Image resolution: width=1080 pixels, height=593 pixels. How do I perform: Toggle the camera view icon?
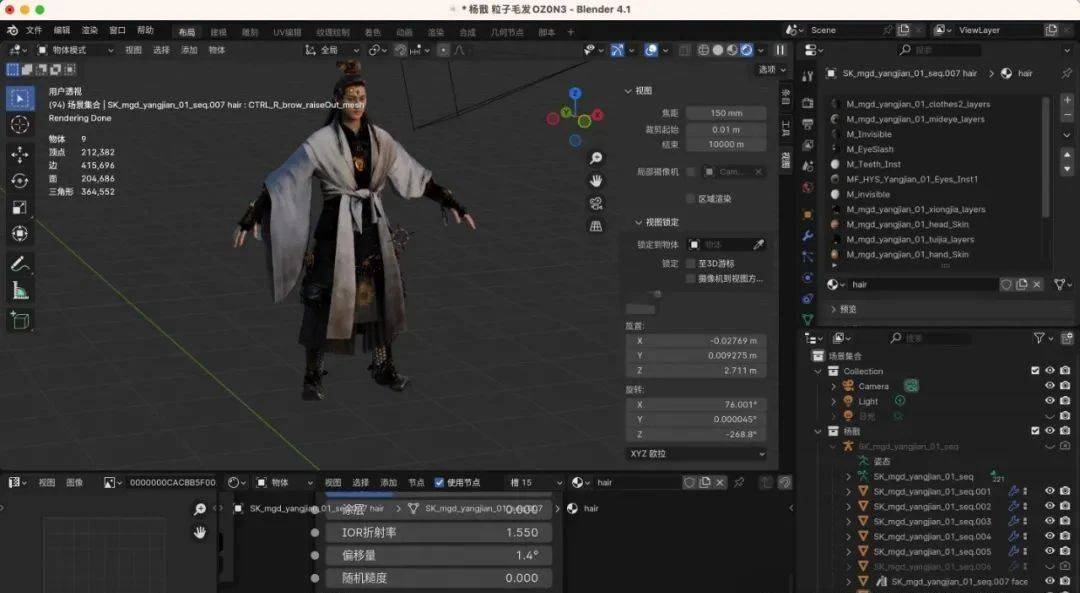596,203
